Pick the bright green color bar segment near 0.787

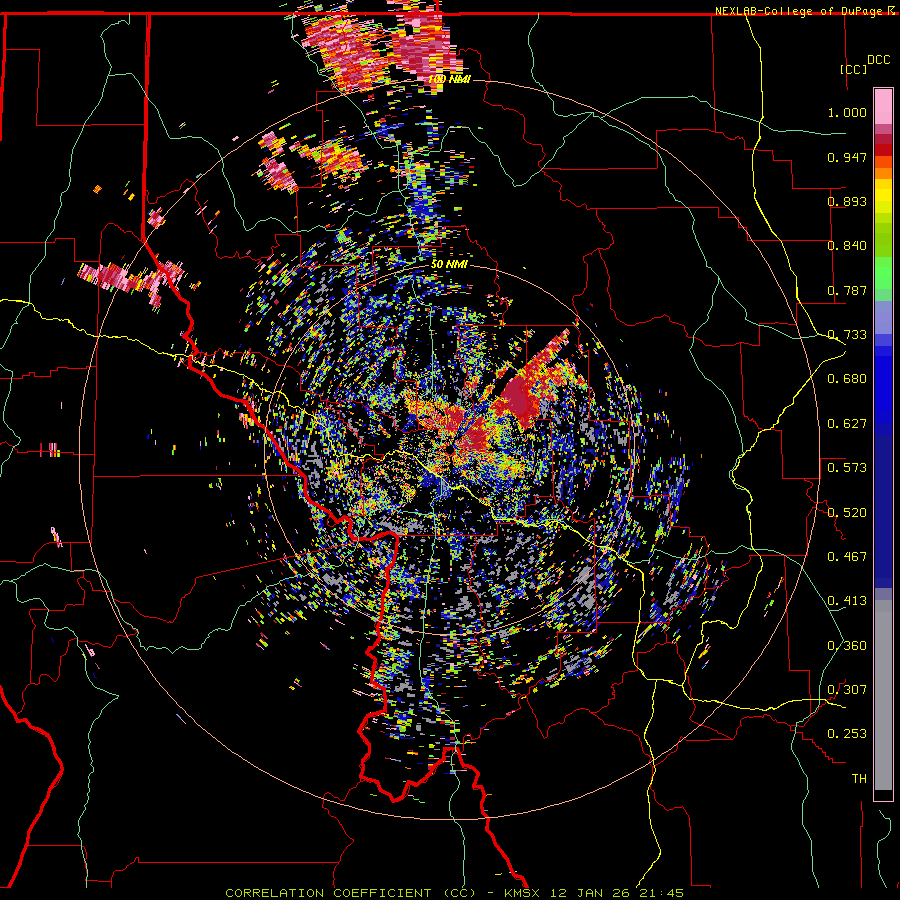tap(883, 273)
